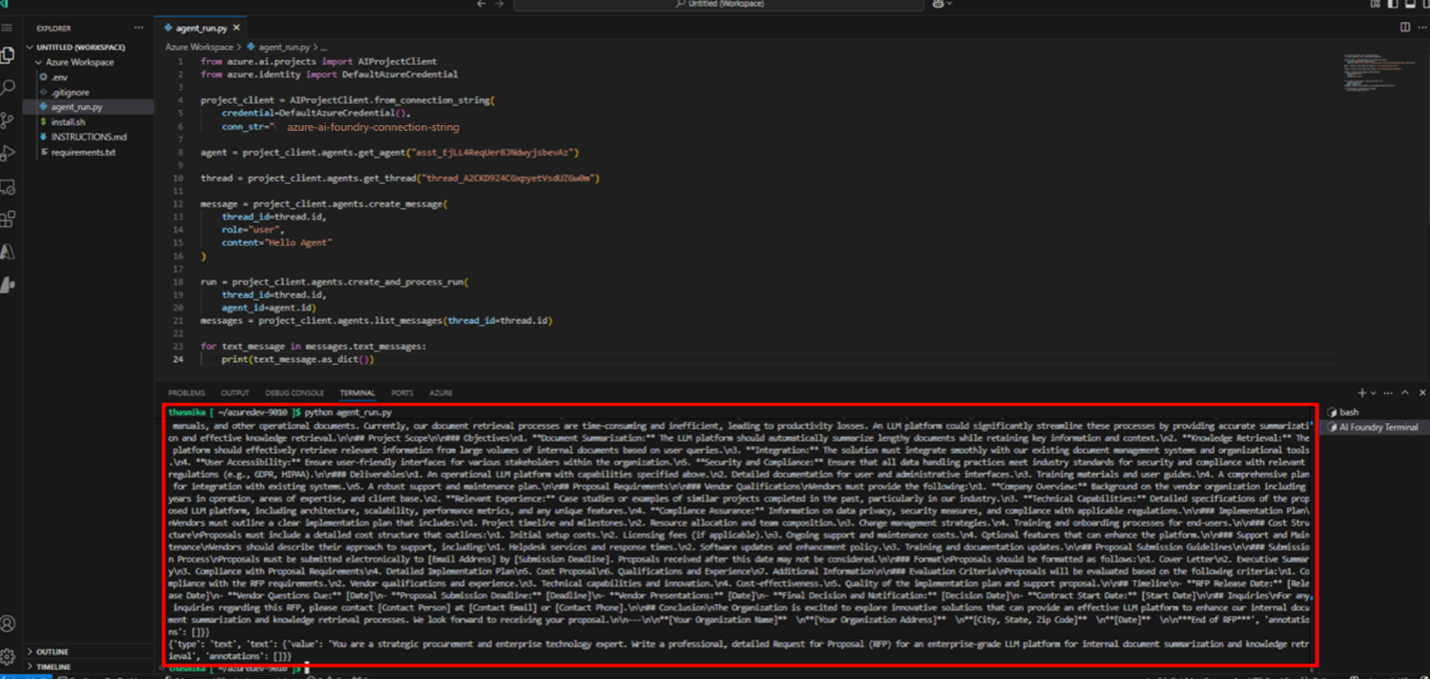Toggle the Explorer view open
This screenshot has height=684, width=1430.
click(x=7, y=57)
